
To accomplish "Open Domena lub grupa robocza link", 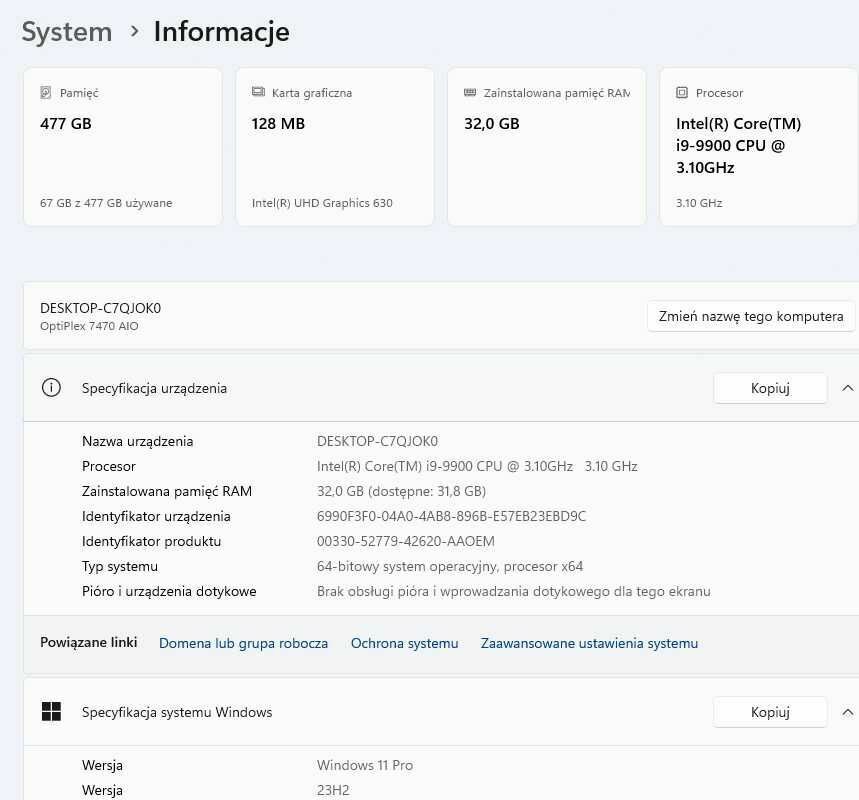I will coord(243,643).
